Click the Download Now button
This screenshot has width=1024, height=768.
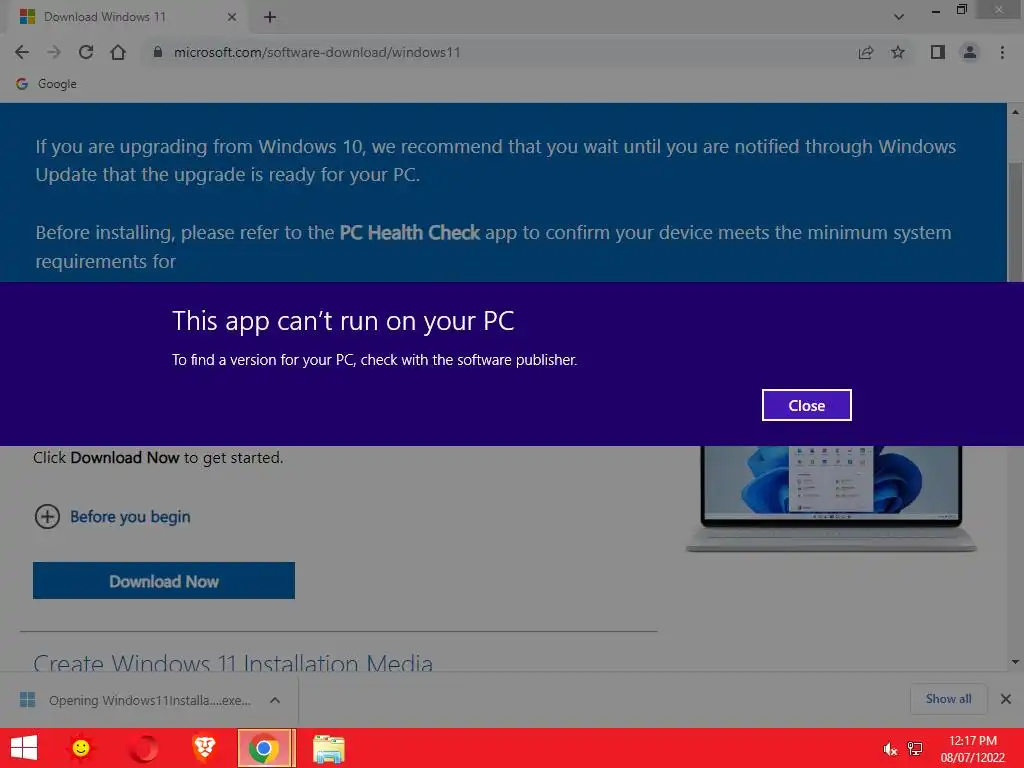coord(164,581)
